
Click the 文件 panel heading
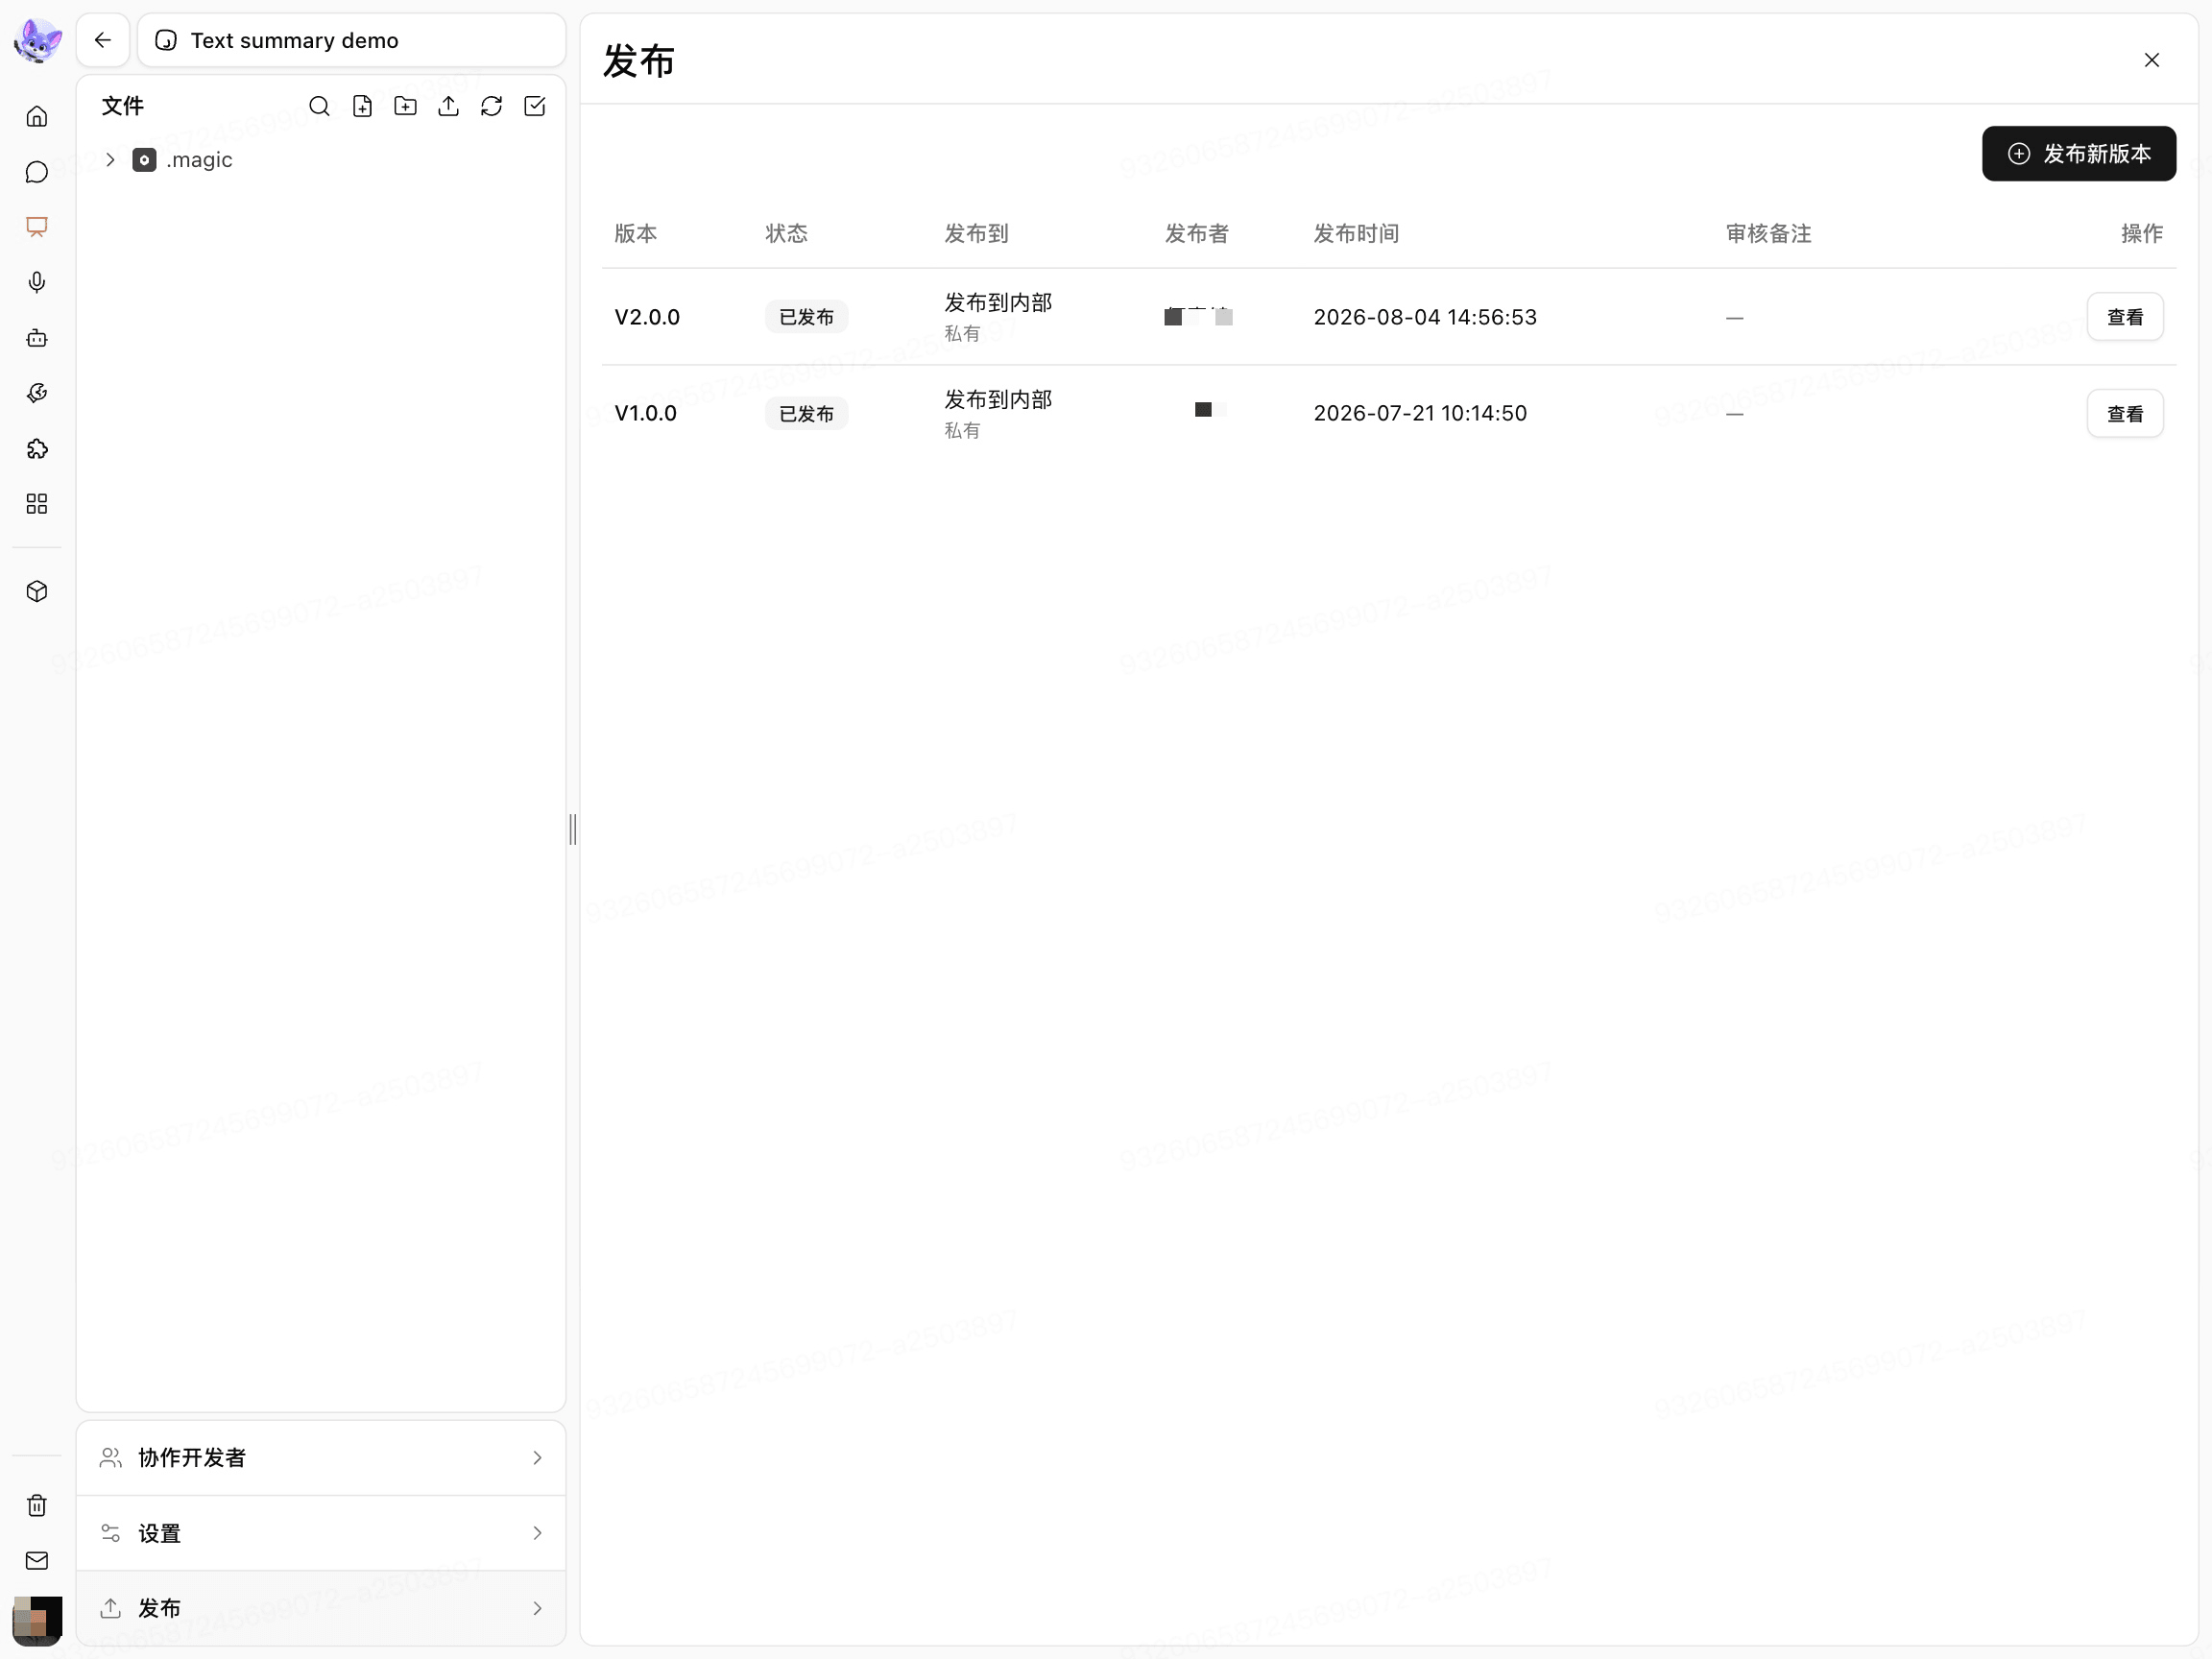coord(123,106)
